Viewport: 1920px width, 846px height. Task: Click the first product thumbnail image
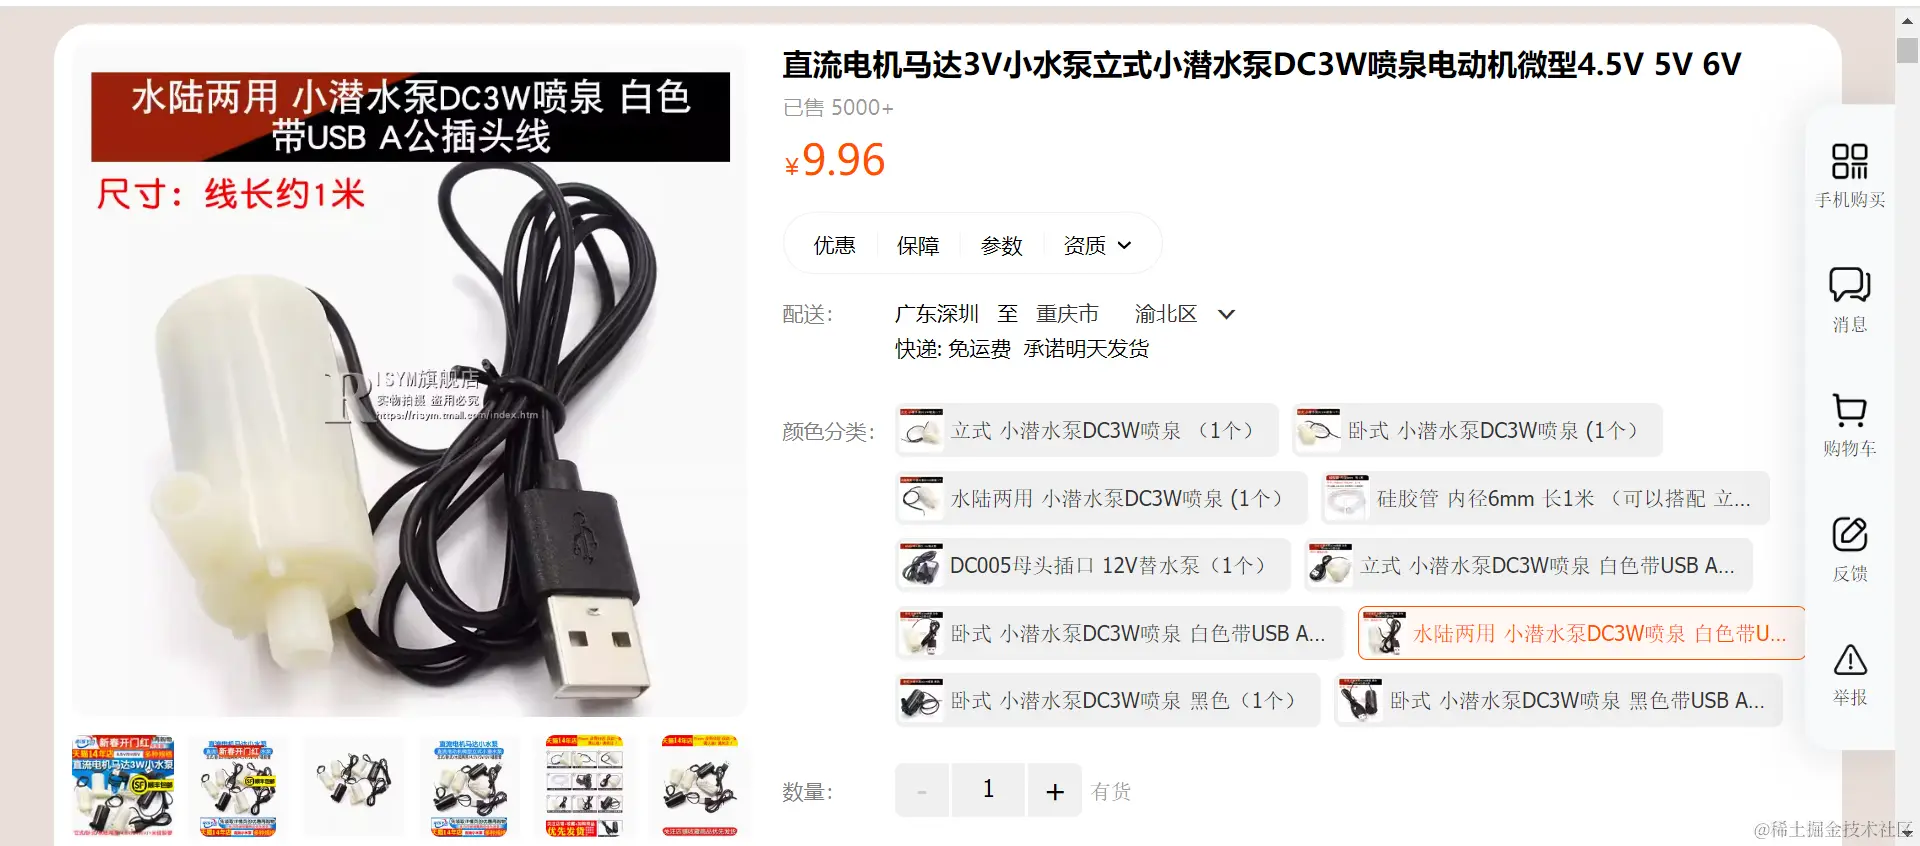[x=123, y=786]
